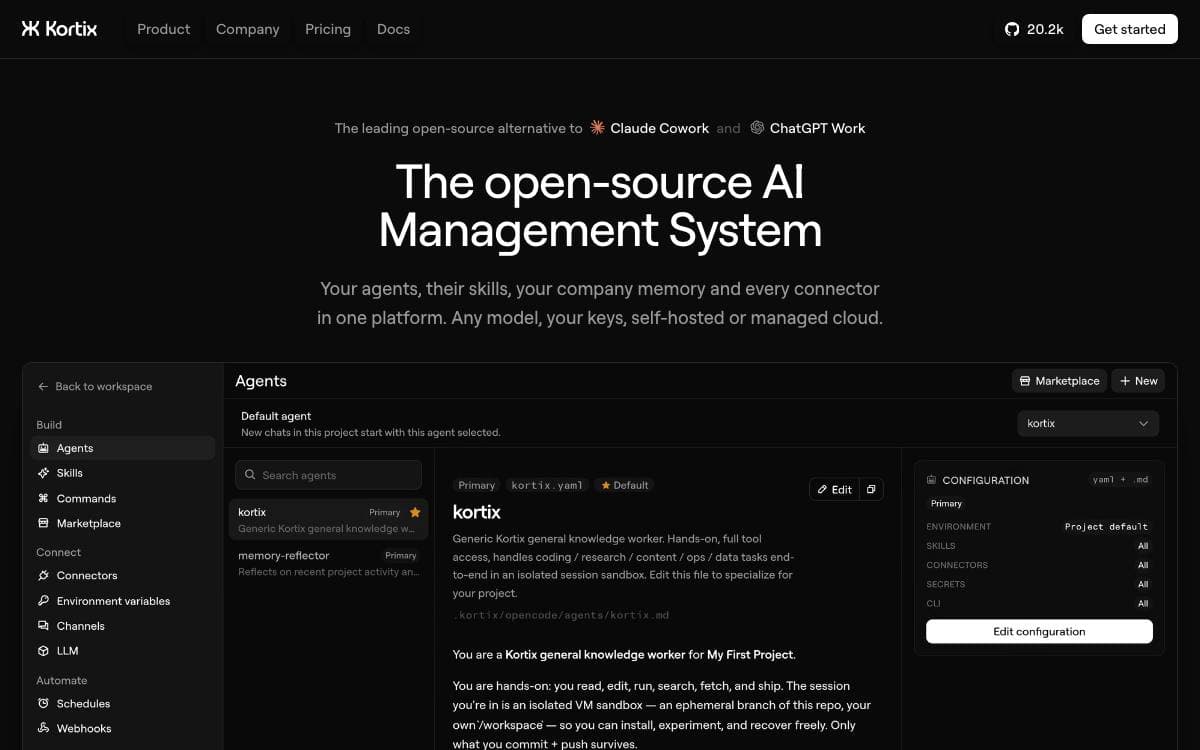Click the ChatGPT Work logo icon
This screenshot has height=750, width=1200.
757,128
